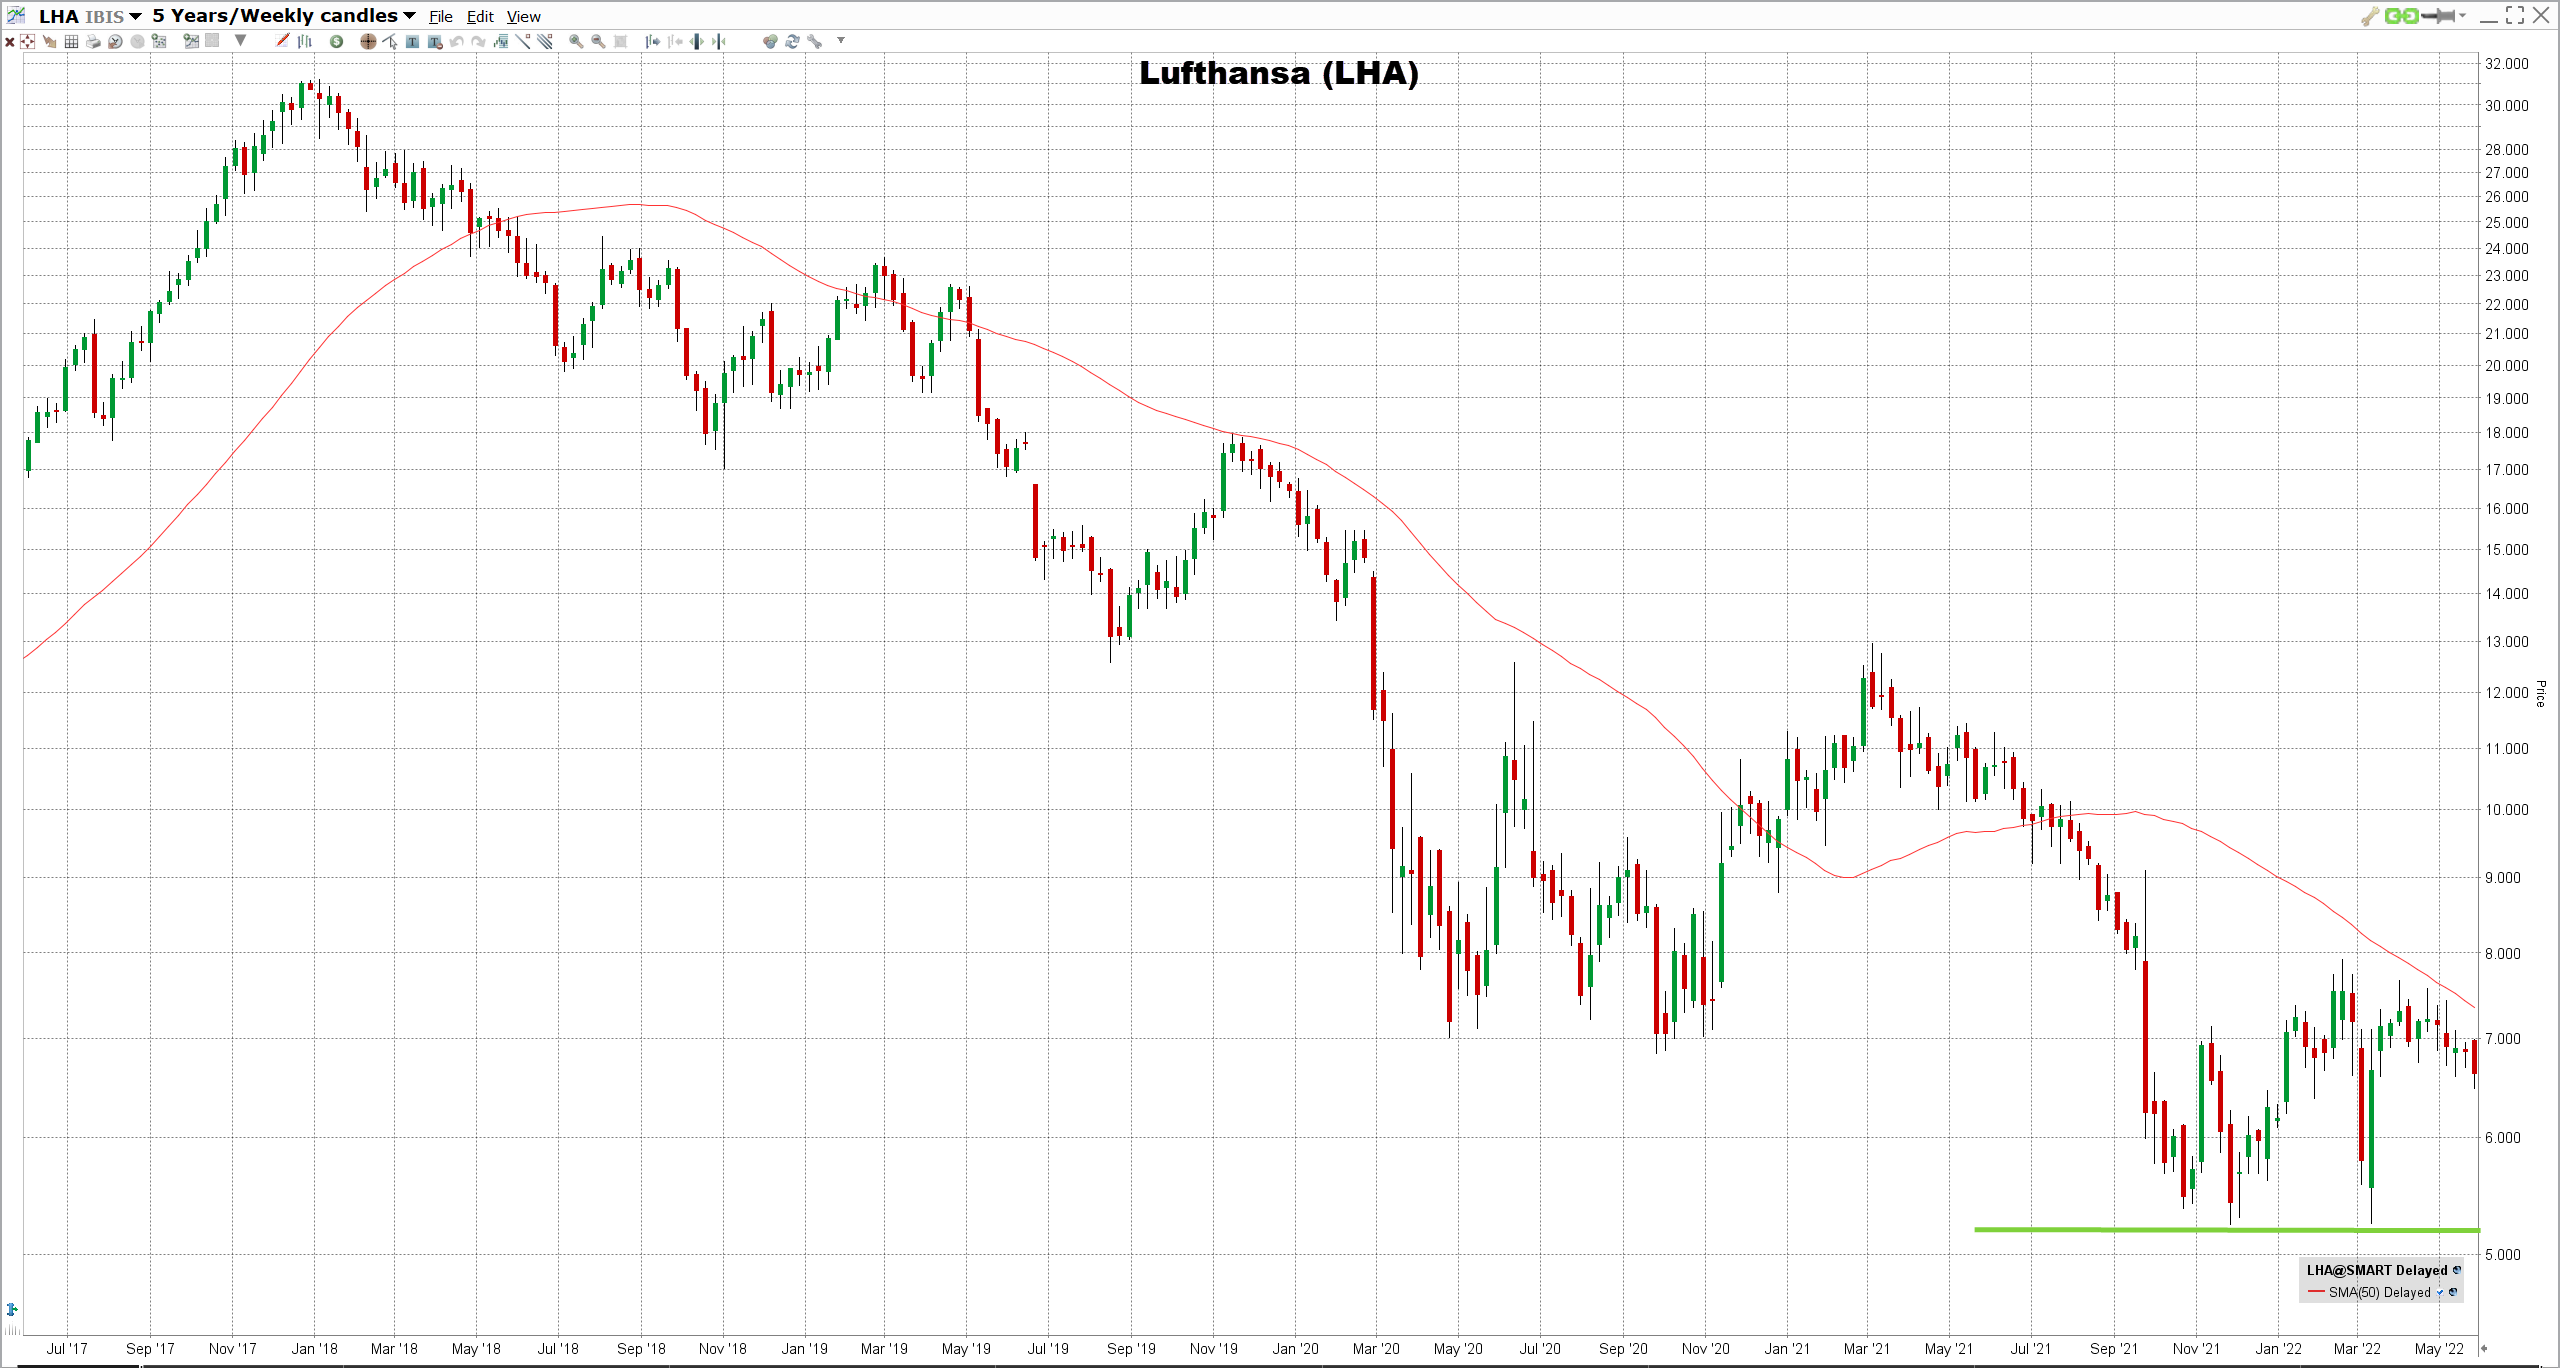Image resolution: width=2560 pixels, height=1368 pixels.
Task: Zoom in with the plus magnifier icon
Action: point(576,41)
